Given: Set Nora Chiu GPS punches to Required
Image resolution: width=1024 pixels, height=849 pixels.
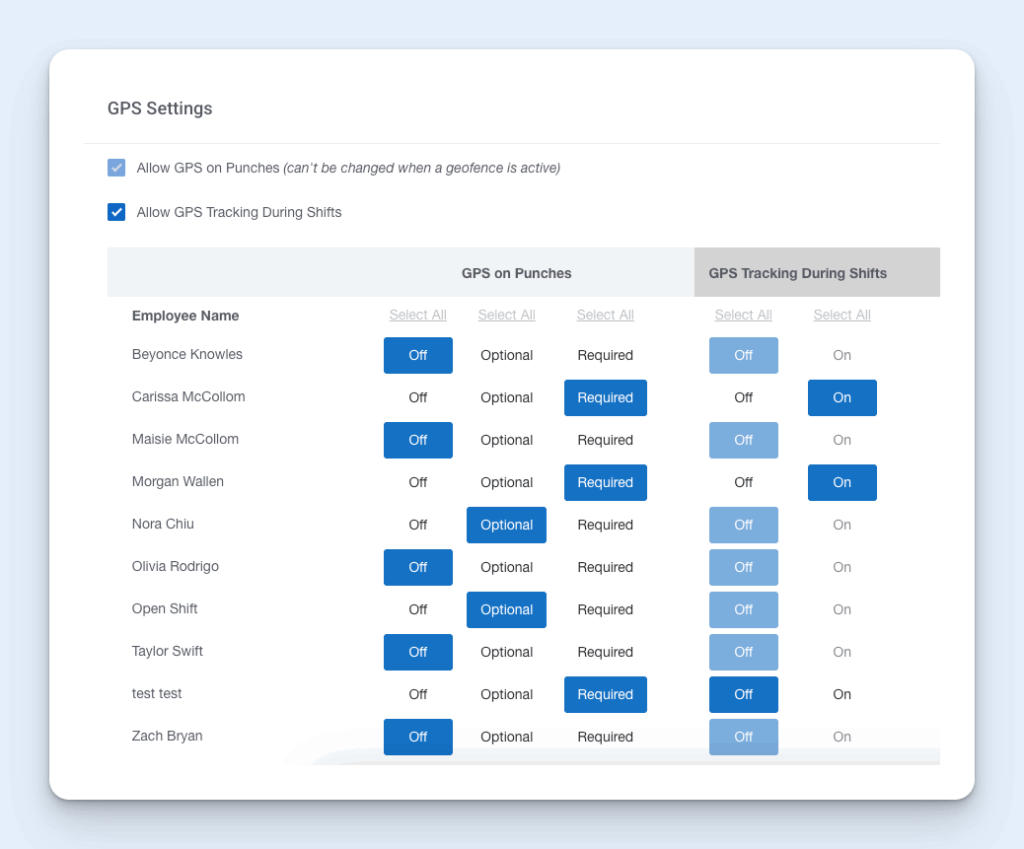Looking at the screenshot, I should pos(605,524).
